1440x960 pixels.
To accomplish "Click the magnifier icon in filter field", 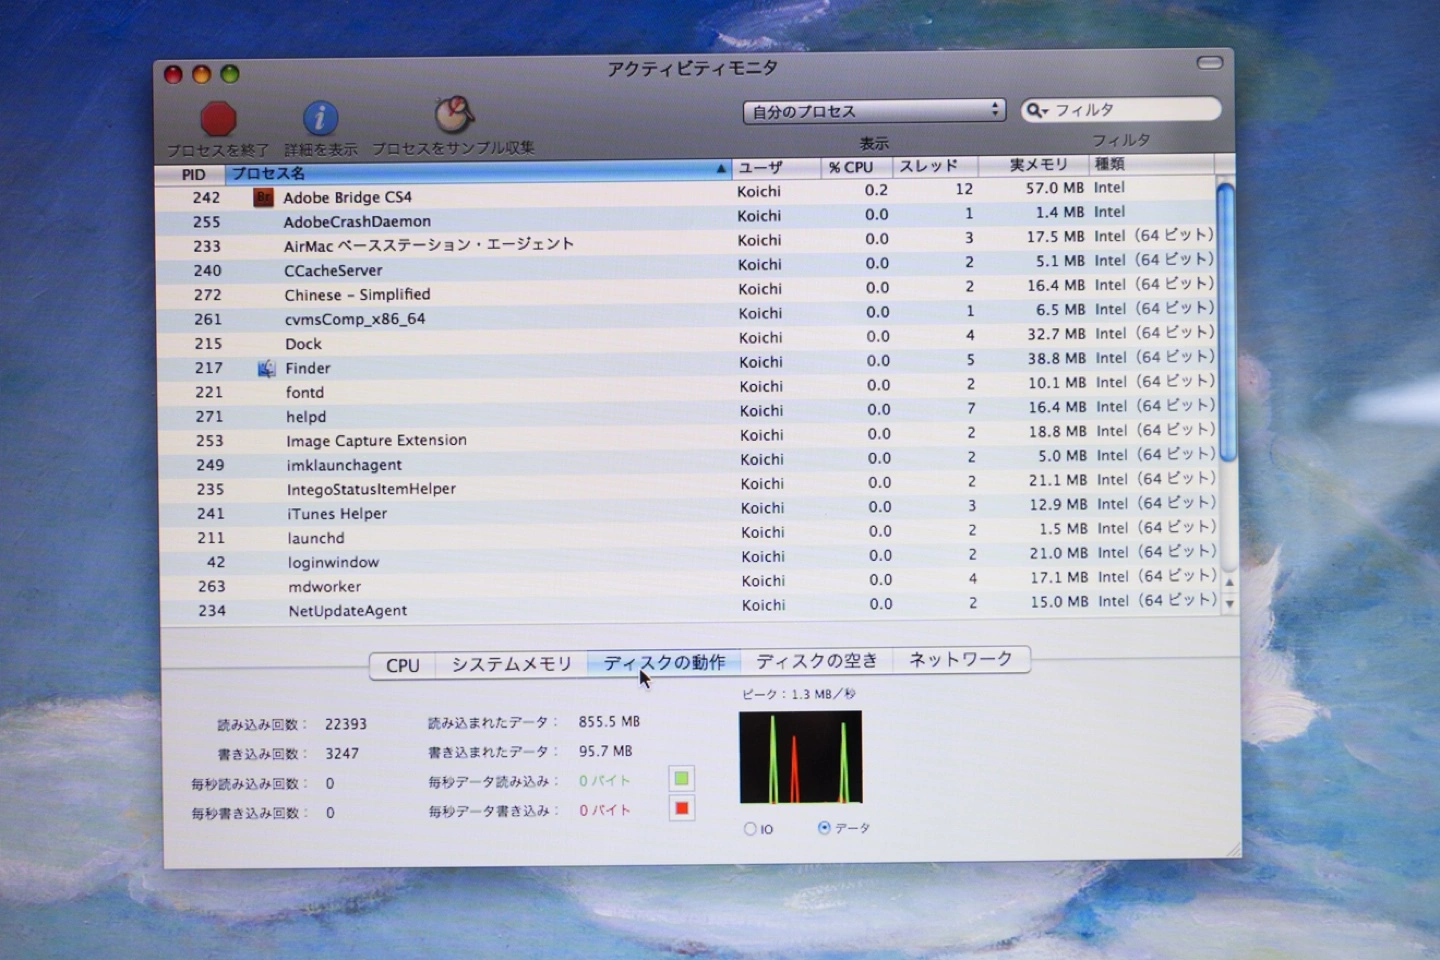I will (1036, 110).
